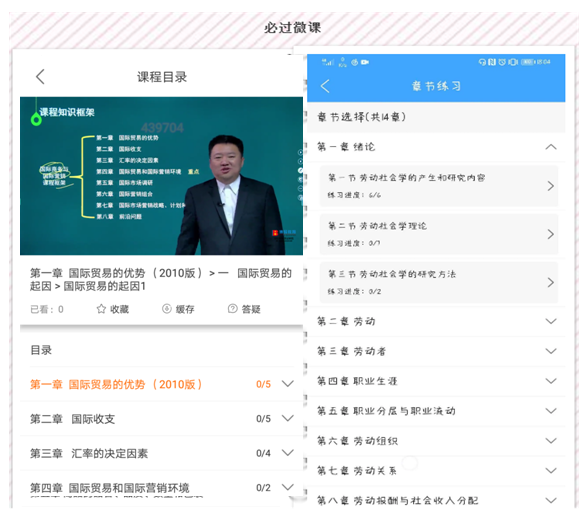588x522 pixels.
Task: Expand 第七章 劳动关系 chapter
Action: click(550, 471)
